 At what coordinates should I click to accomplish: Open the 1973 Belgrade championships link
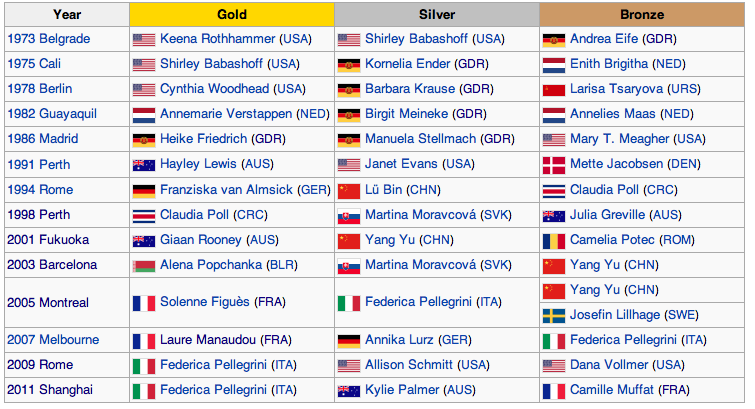tap(48, 40)
